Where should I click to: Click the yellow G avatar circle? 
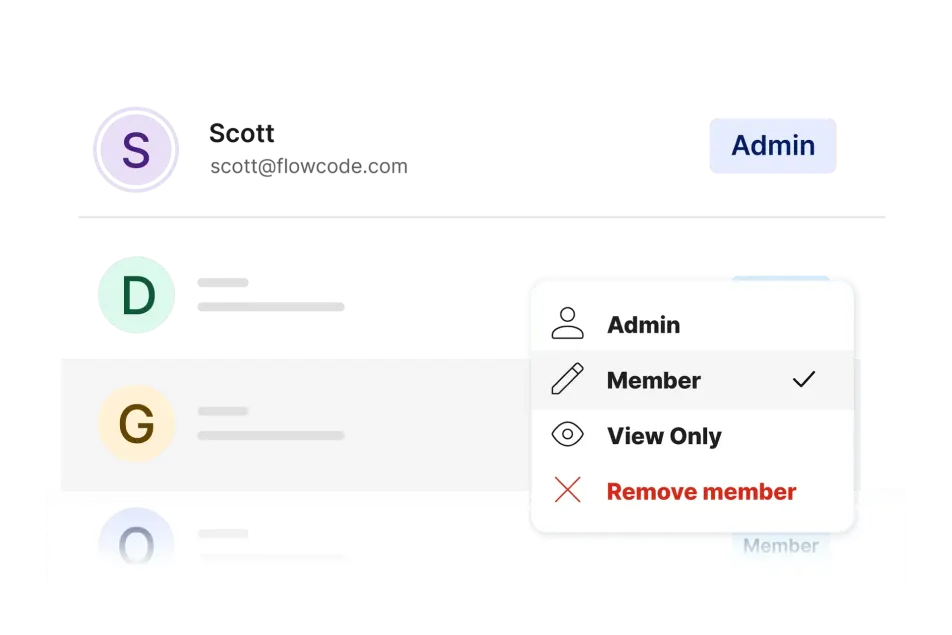tap(136, 424)
